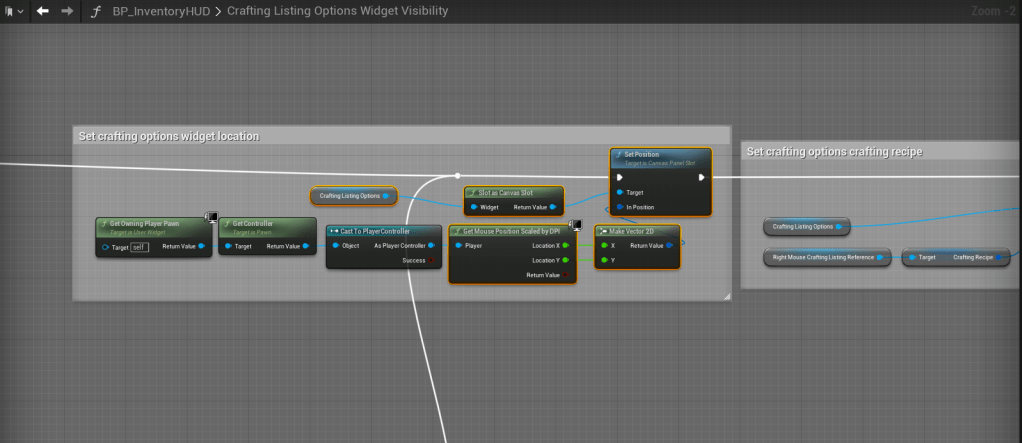Select the 'Set crafting options crafting recipe' comment header
This screenshot has width=1022, height=443.
(x=881, y=151)
